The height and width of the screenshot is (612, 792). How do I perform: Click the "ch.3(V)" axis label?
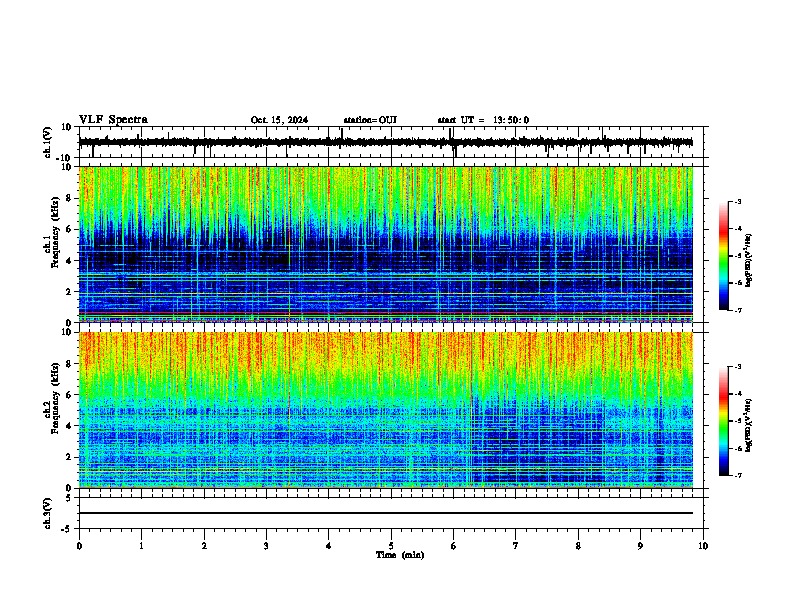pyautogui.click(x=48, y=513)
